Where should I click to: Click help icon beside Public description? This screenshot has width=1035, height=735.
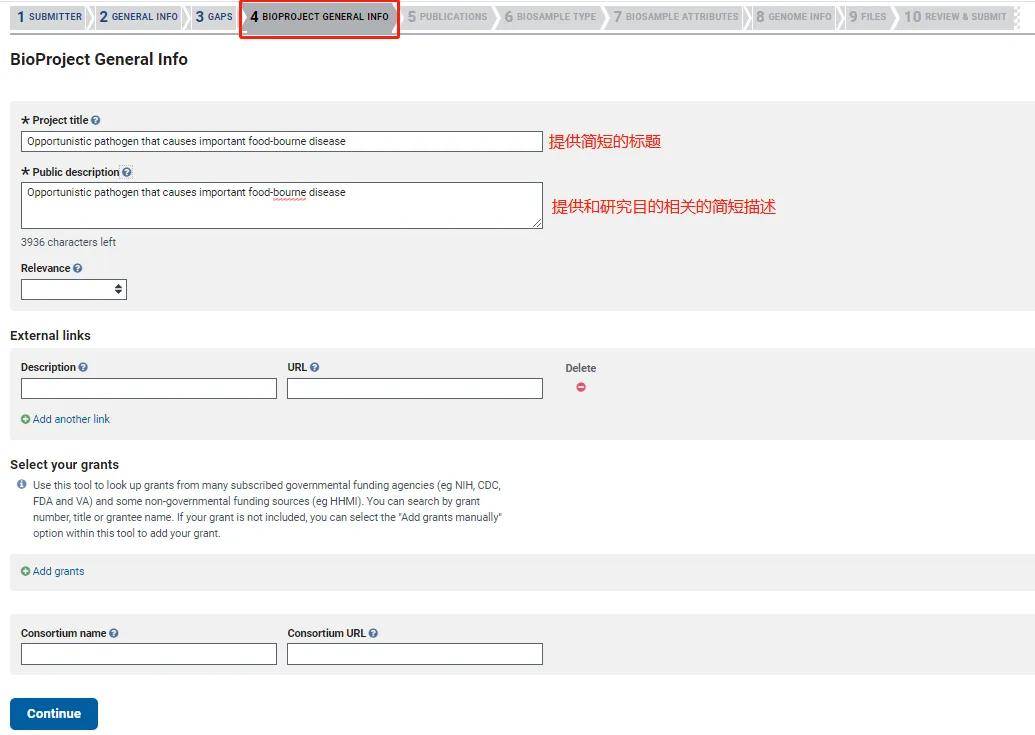pyautogui.click(x=127, y=172)
